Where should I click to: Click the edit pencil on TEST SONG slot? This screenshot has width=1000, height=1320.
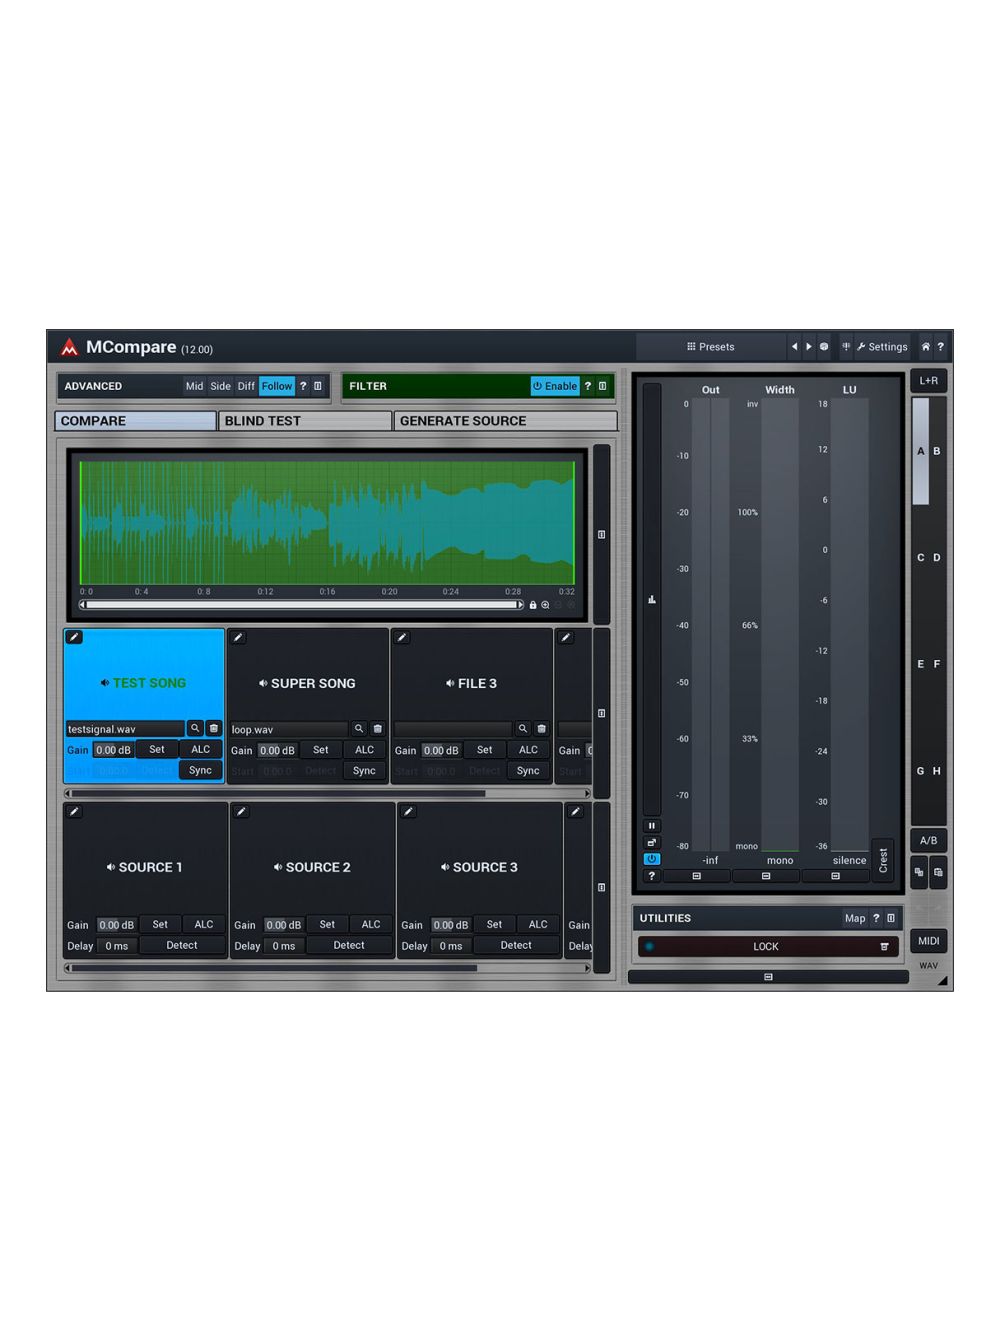click(74, 637)
